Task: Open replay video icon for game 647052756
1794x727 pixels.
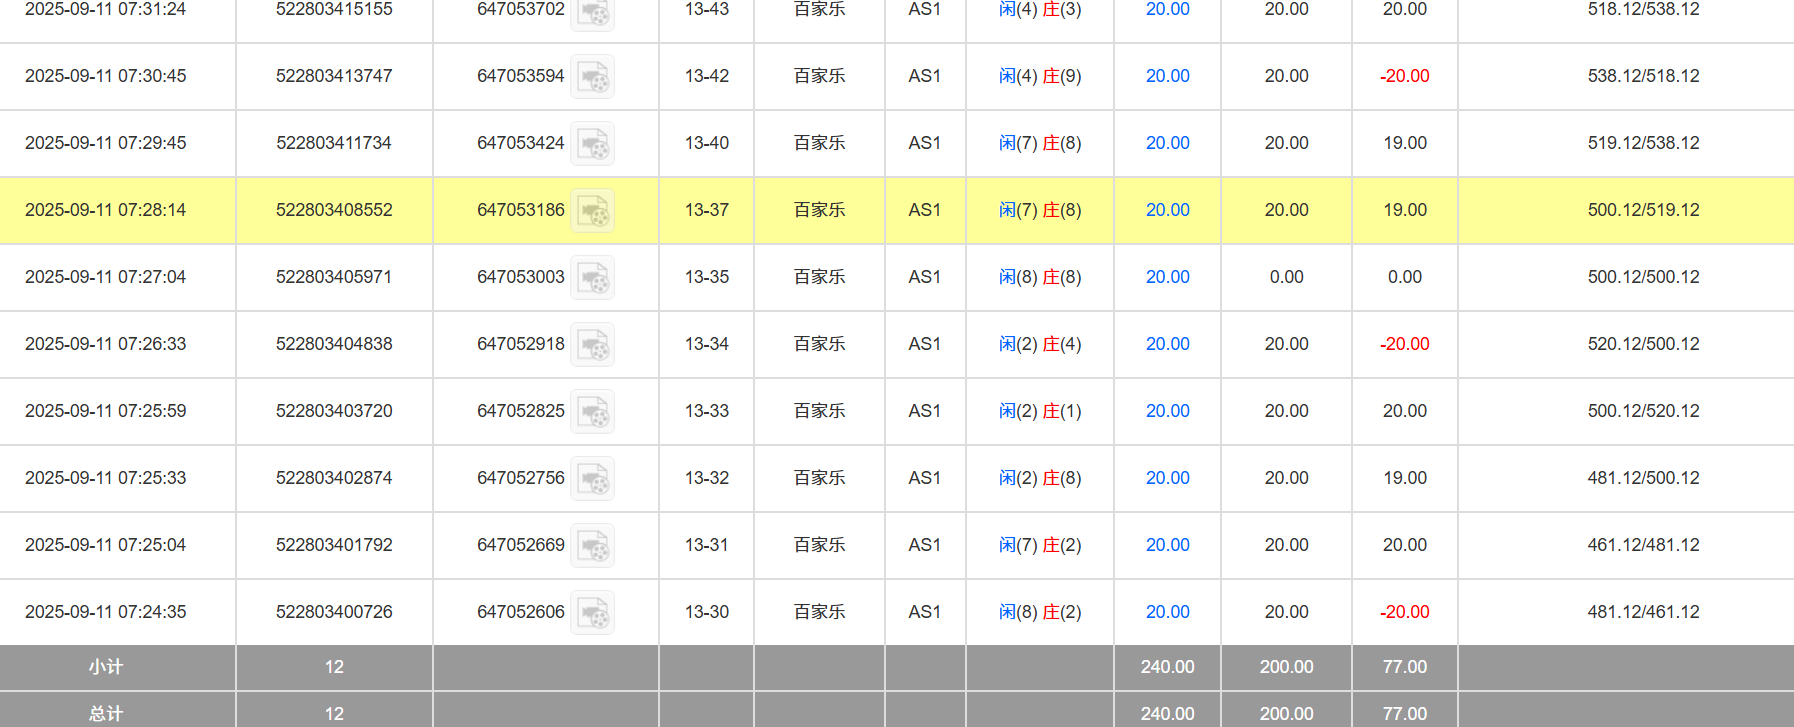Action: coord(593,479)
